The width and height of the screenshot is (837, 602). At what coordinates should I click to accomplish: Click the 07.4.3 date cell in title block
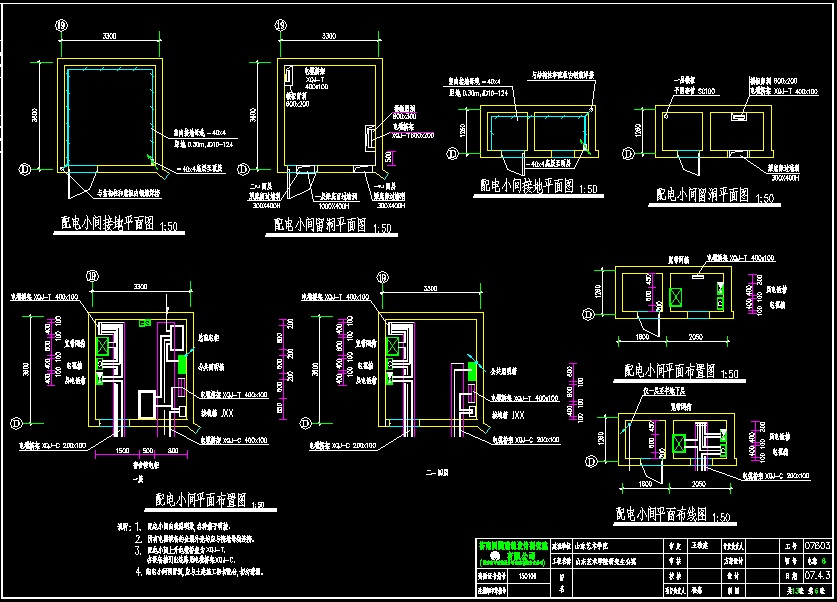(x=818, y=576)
